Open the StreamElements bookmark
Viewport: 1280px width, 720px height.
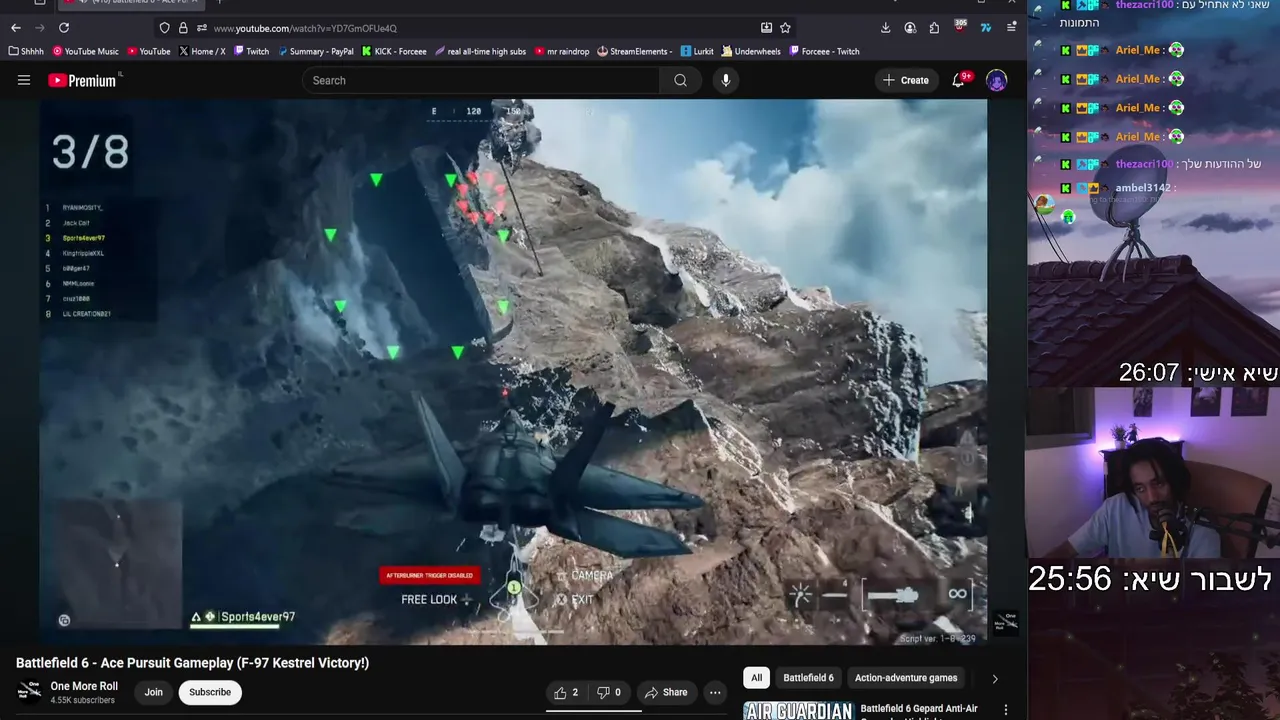tap(635, 51)
